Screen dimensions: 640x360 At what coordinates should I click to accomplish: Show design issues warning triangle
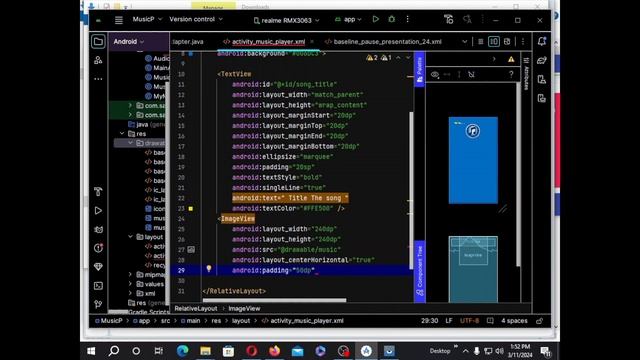(511, 60)
